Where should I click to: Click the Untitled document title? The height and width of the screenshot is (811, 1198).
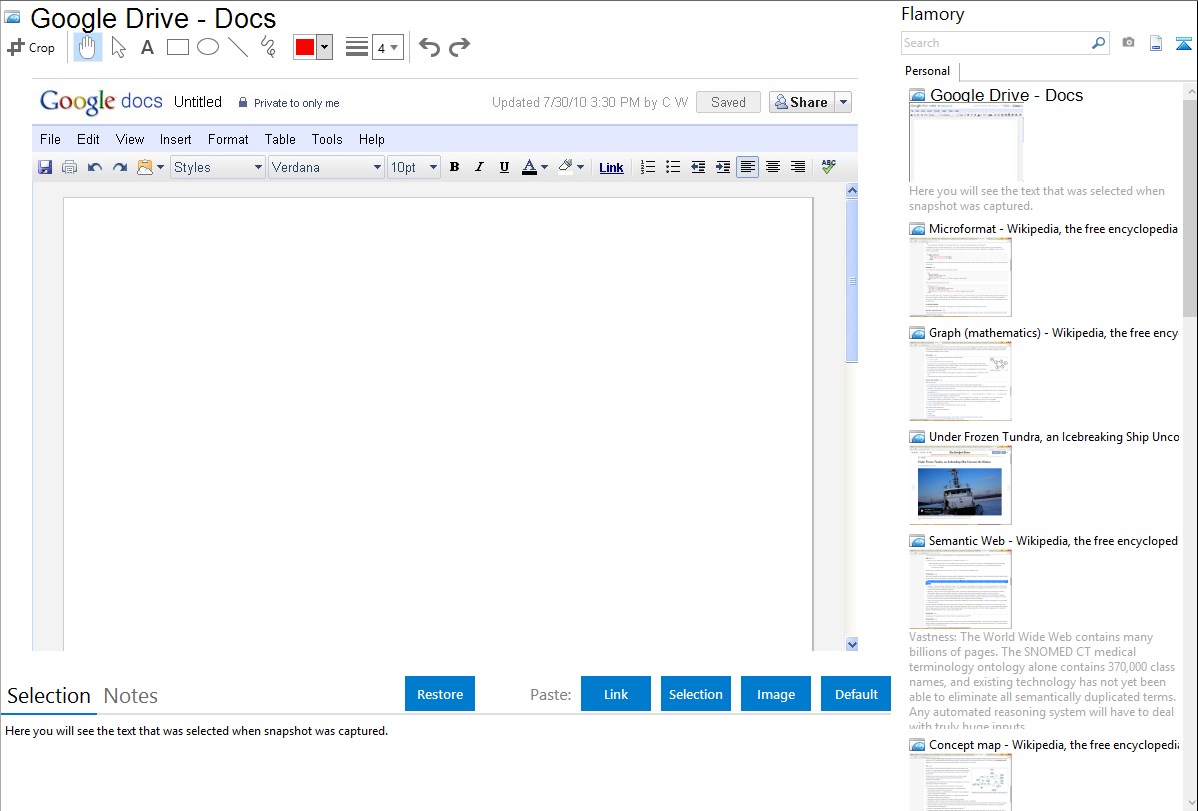(198, 102)
